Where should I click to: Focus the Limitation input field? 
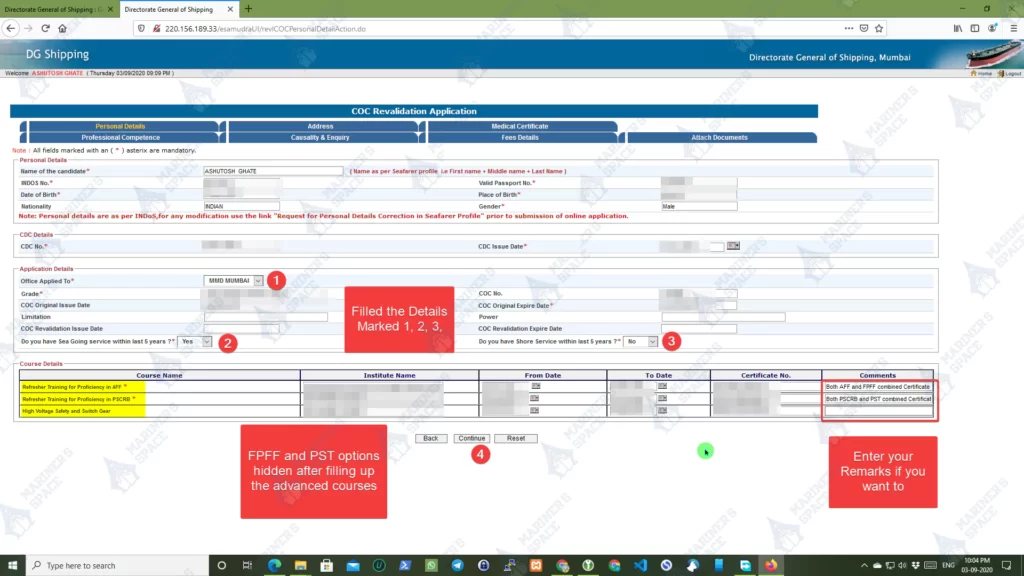(x=265, y=317)
